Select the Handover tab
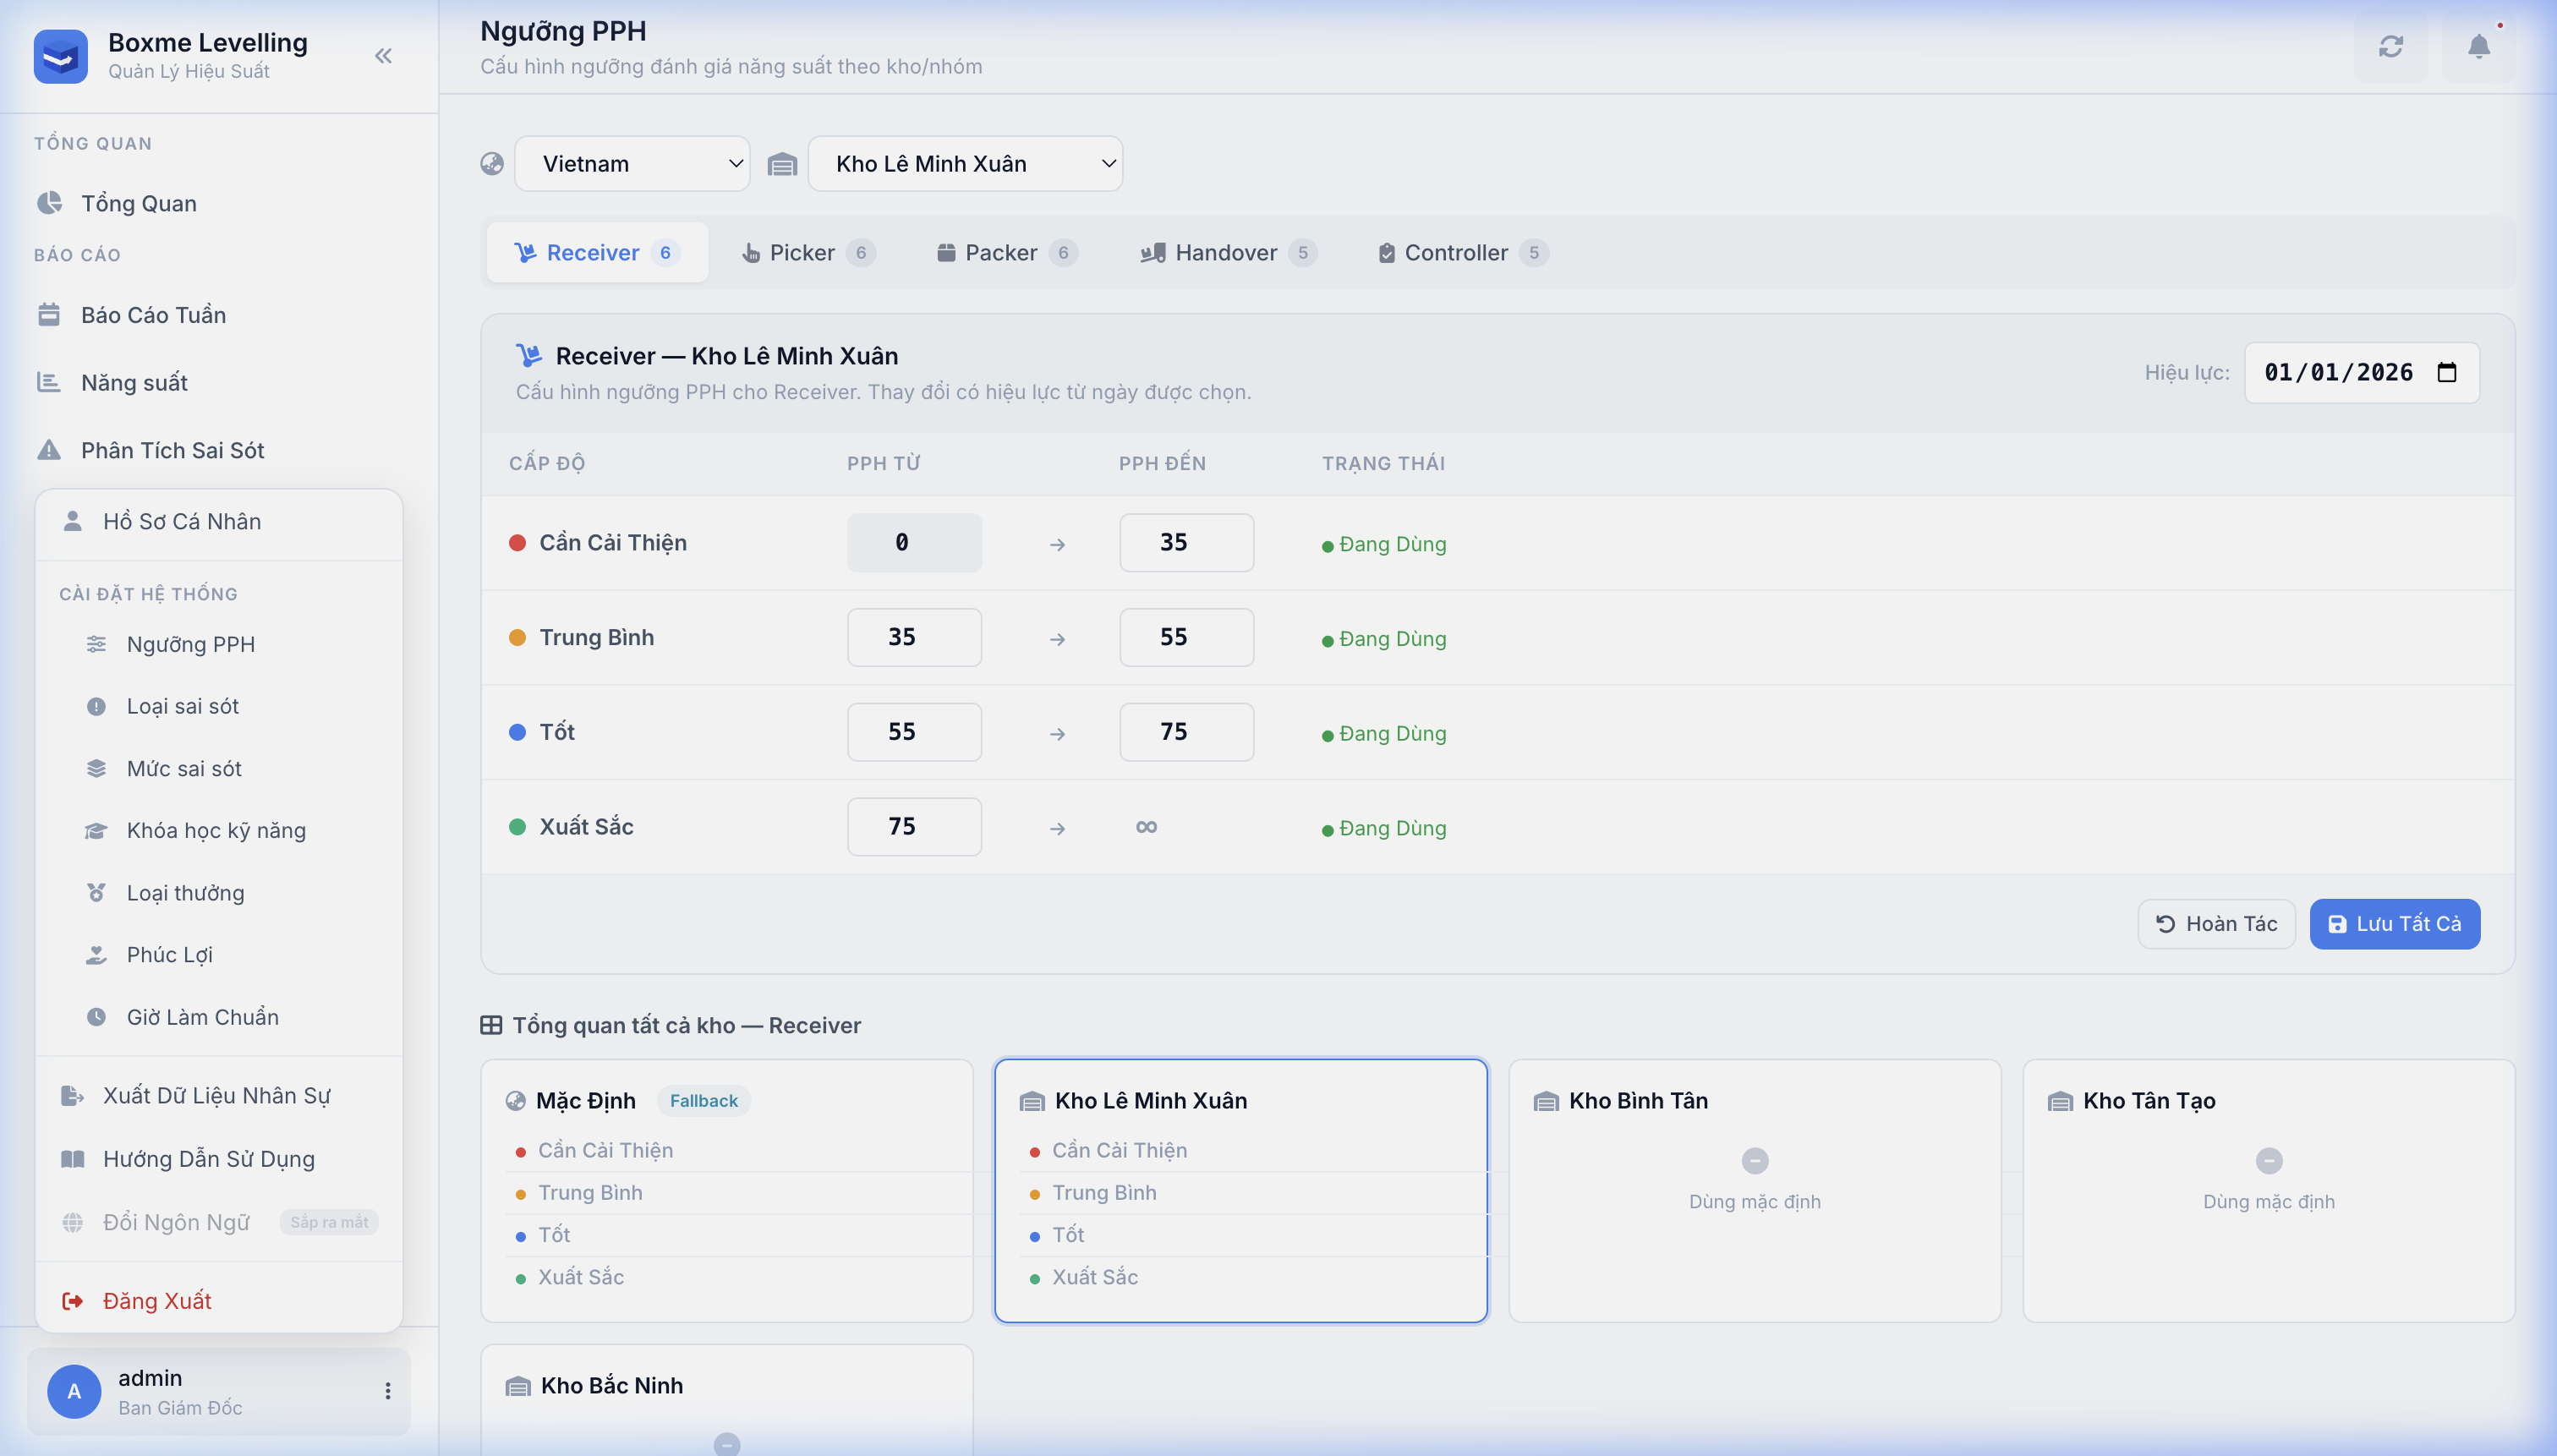2557x1456 pixels. coord(1227,253)
